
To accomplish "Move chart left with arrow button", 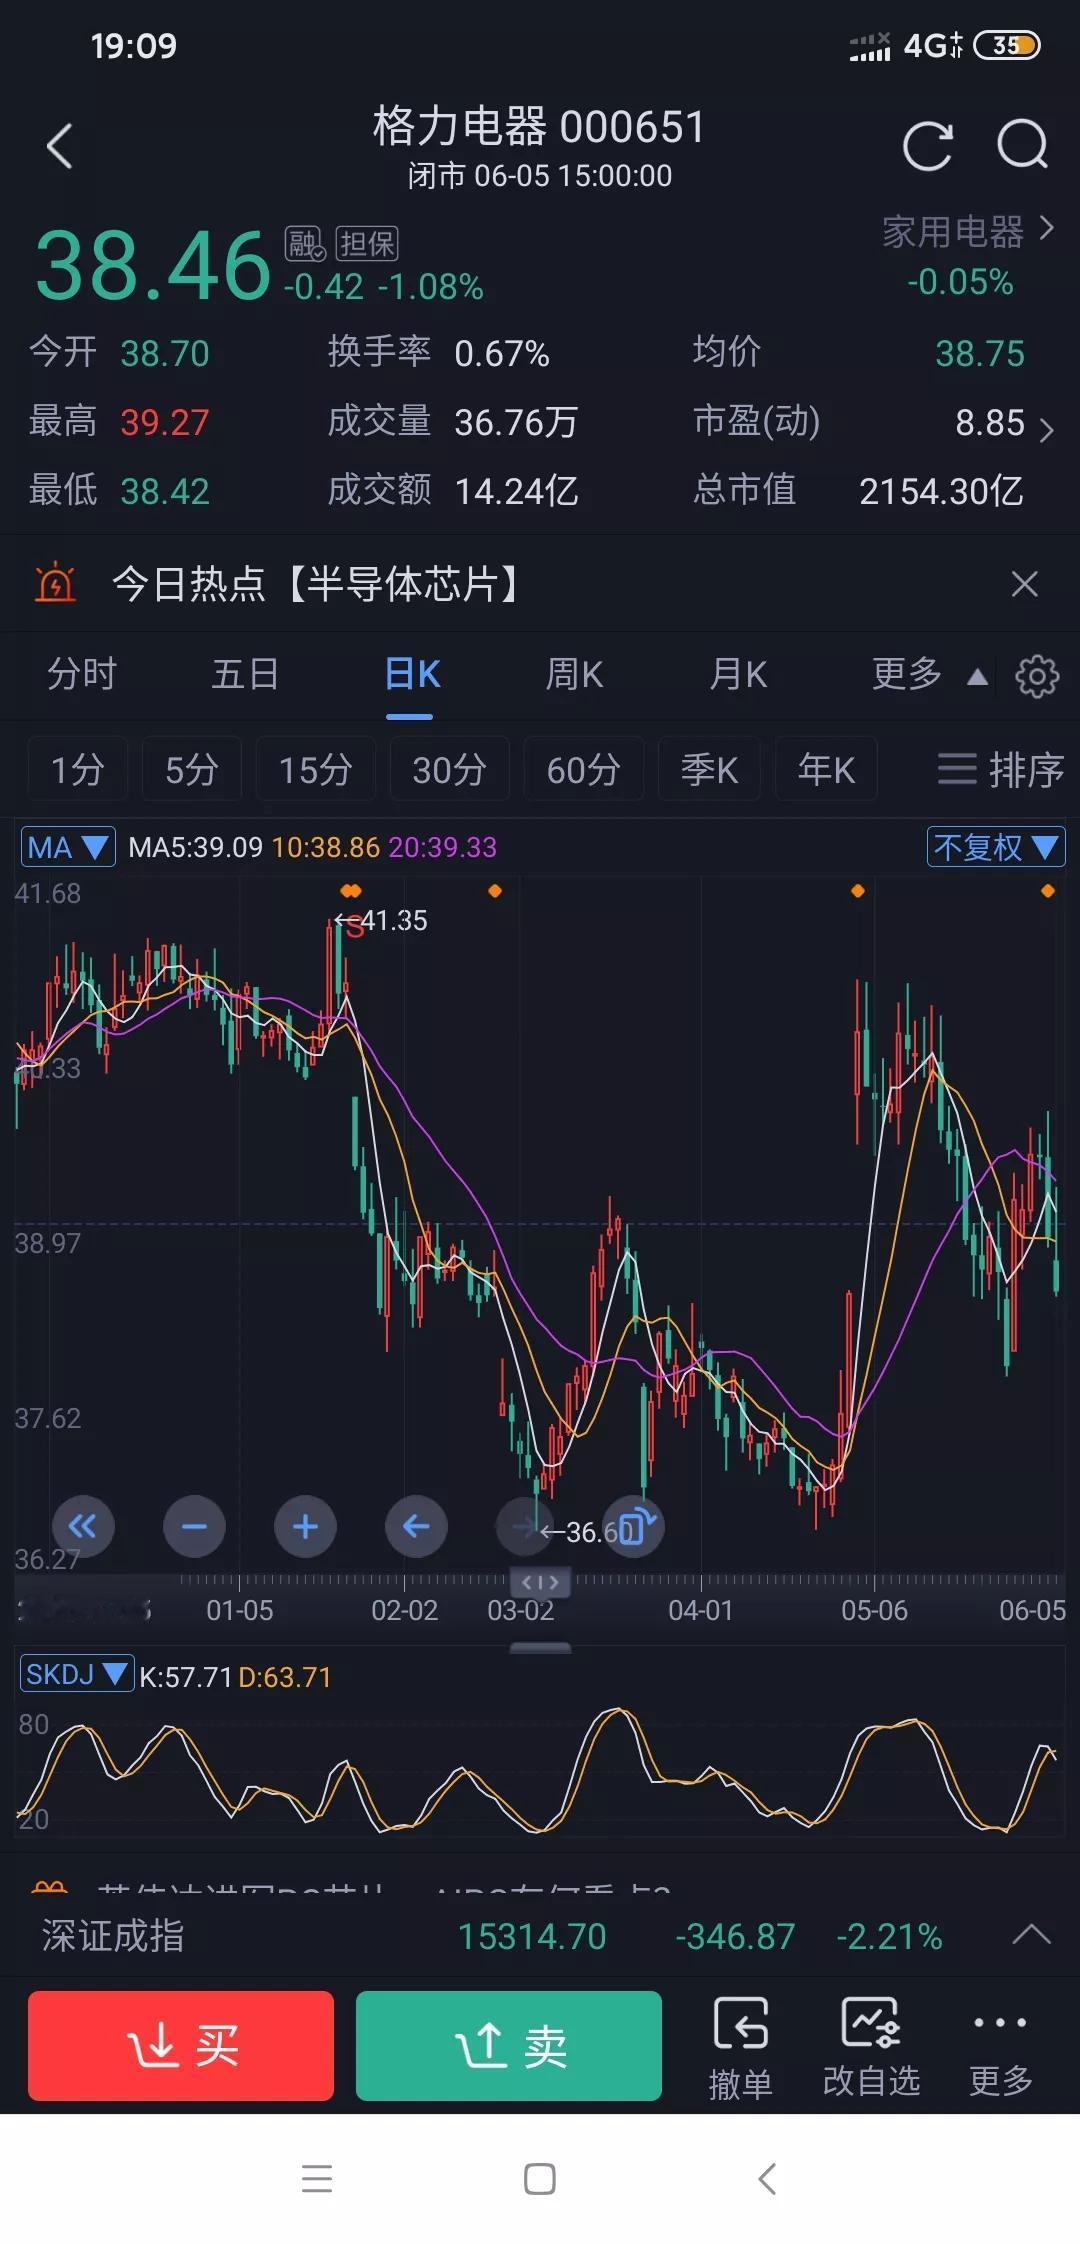I will tap(416, 1526).
